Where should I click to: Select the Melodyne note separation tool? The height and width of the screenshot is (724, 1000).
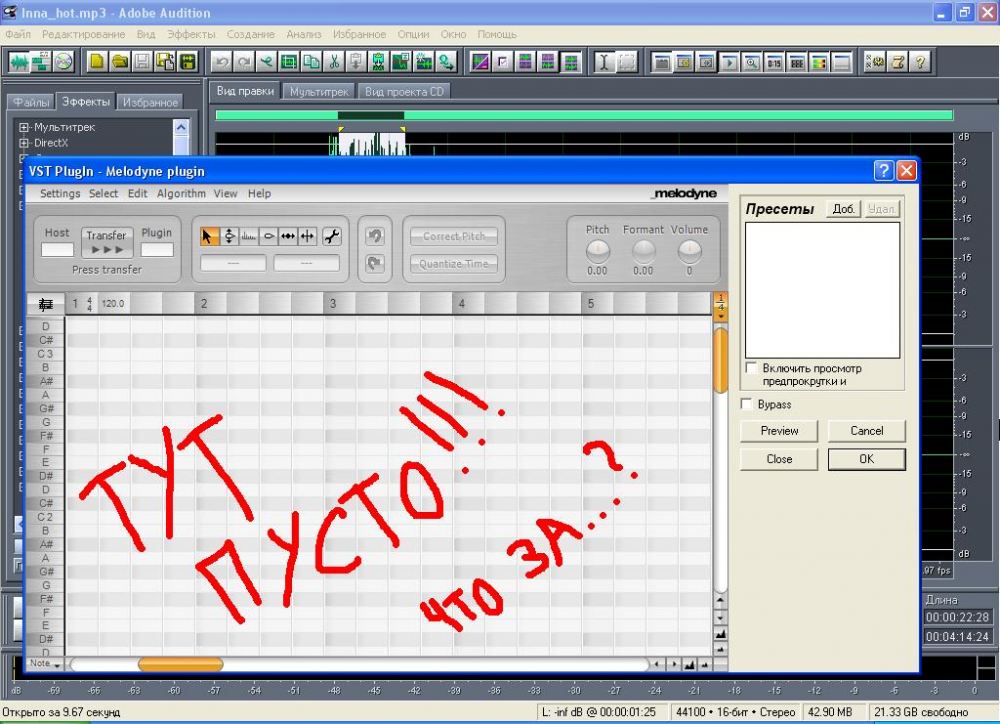click(x=307, y=237)
